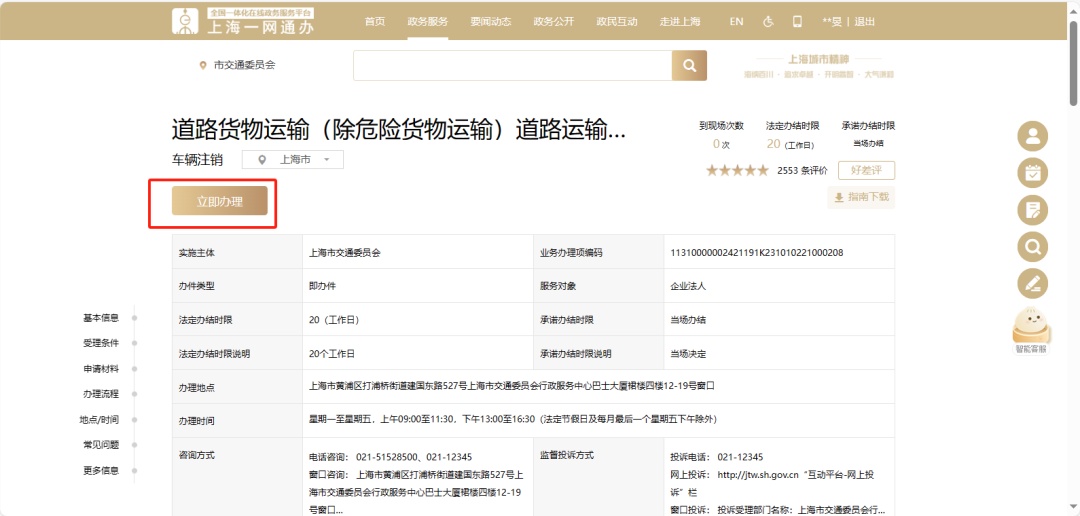
Task: Click the 退出 logout link
Action: [865, 21]
